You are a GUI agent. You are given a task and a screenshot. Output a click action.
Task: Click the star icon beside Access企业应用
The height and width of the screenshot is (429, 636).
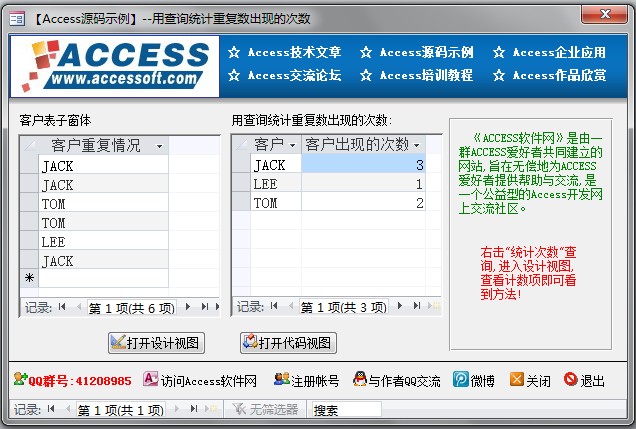pos(499,52)
